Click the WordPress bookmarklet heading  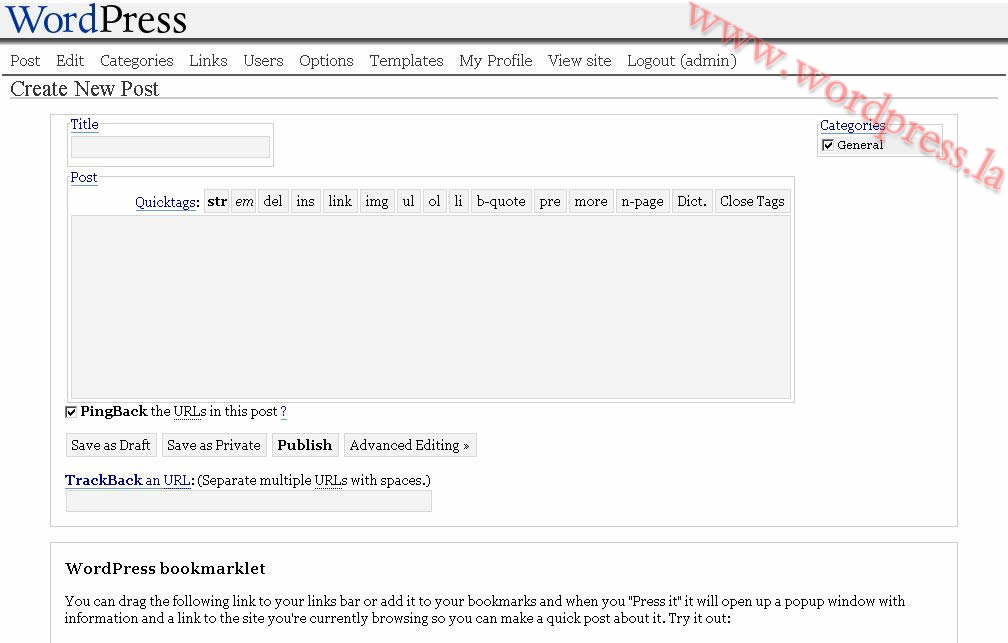pyautogui.click(x=165, y=568)
